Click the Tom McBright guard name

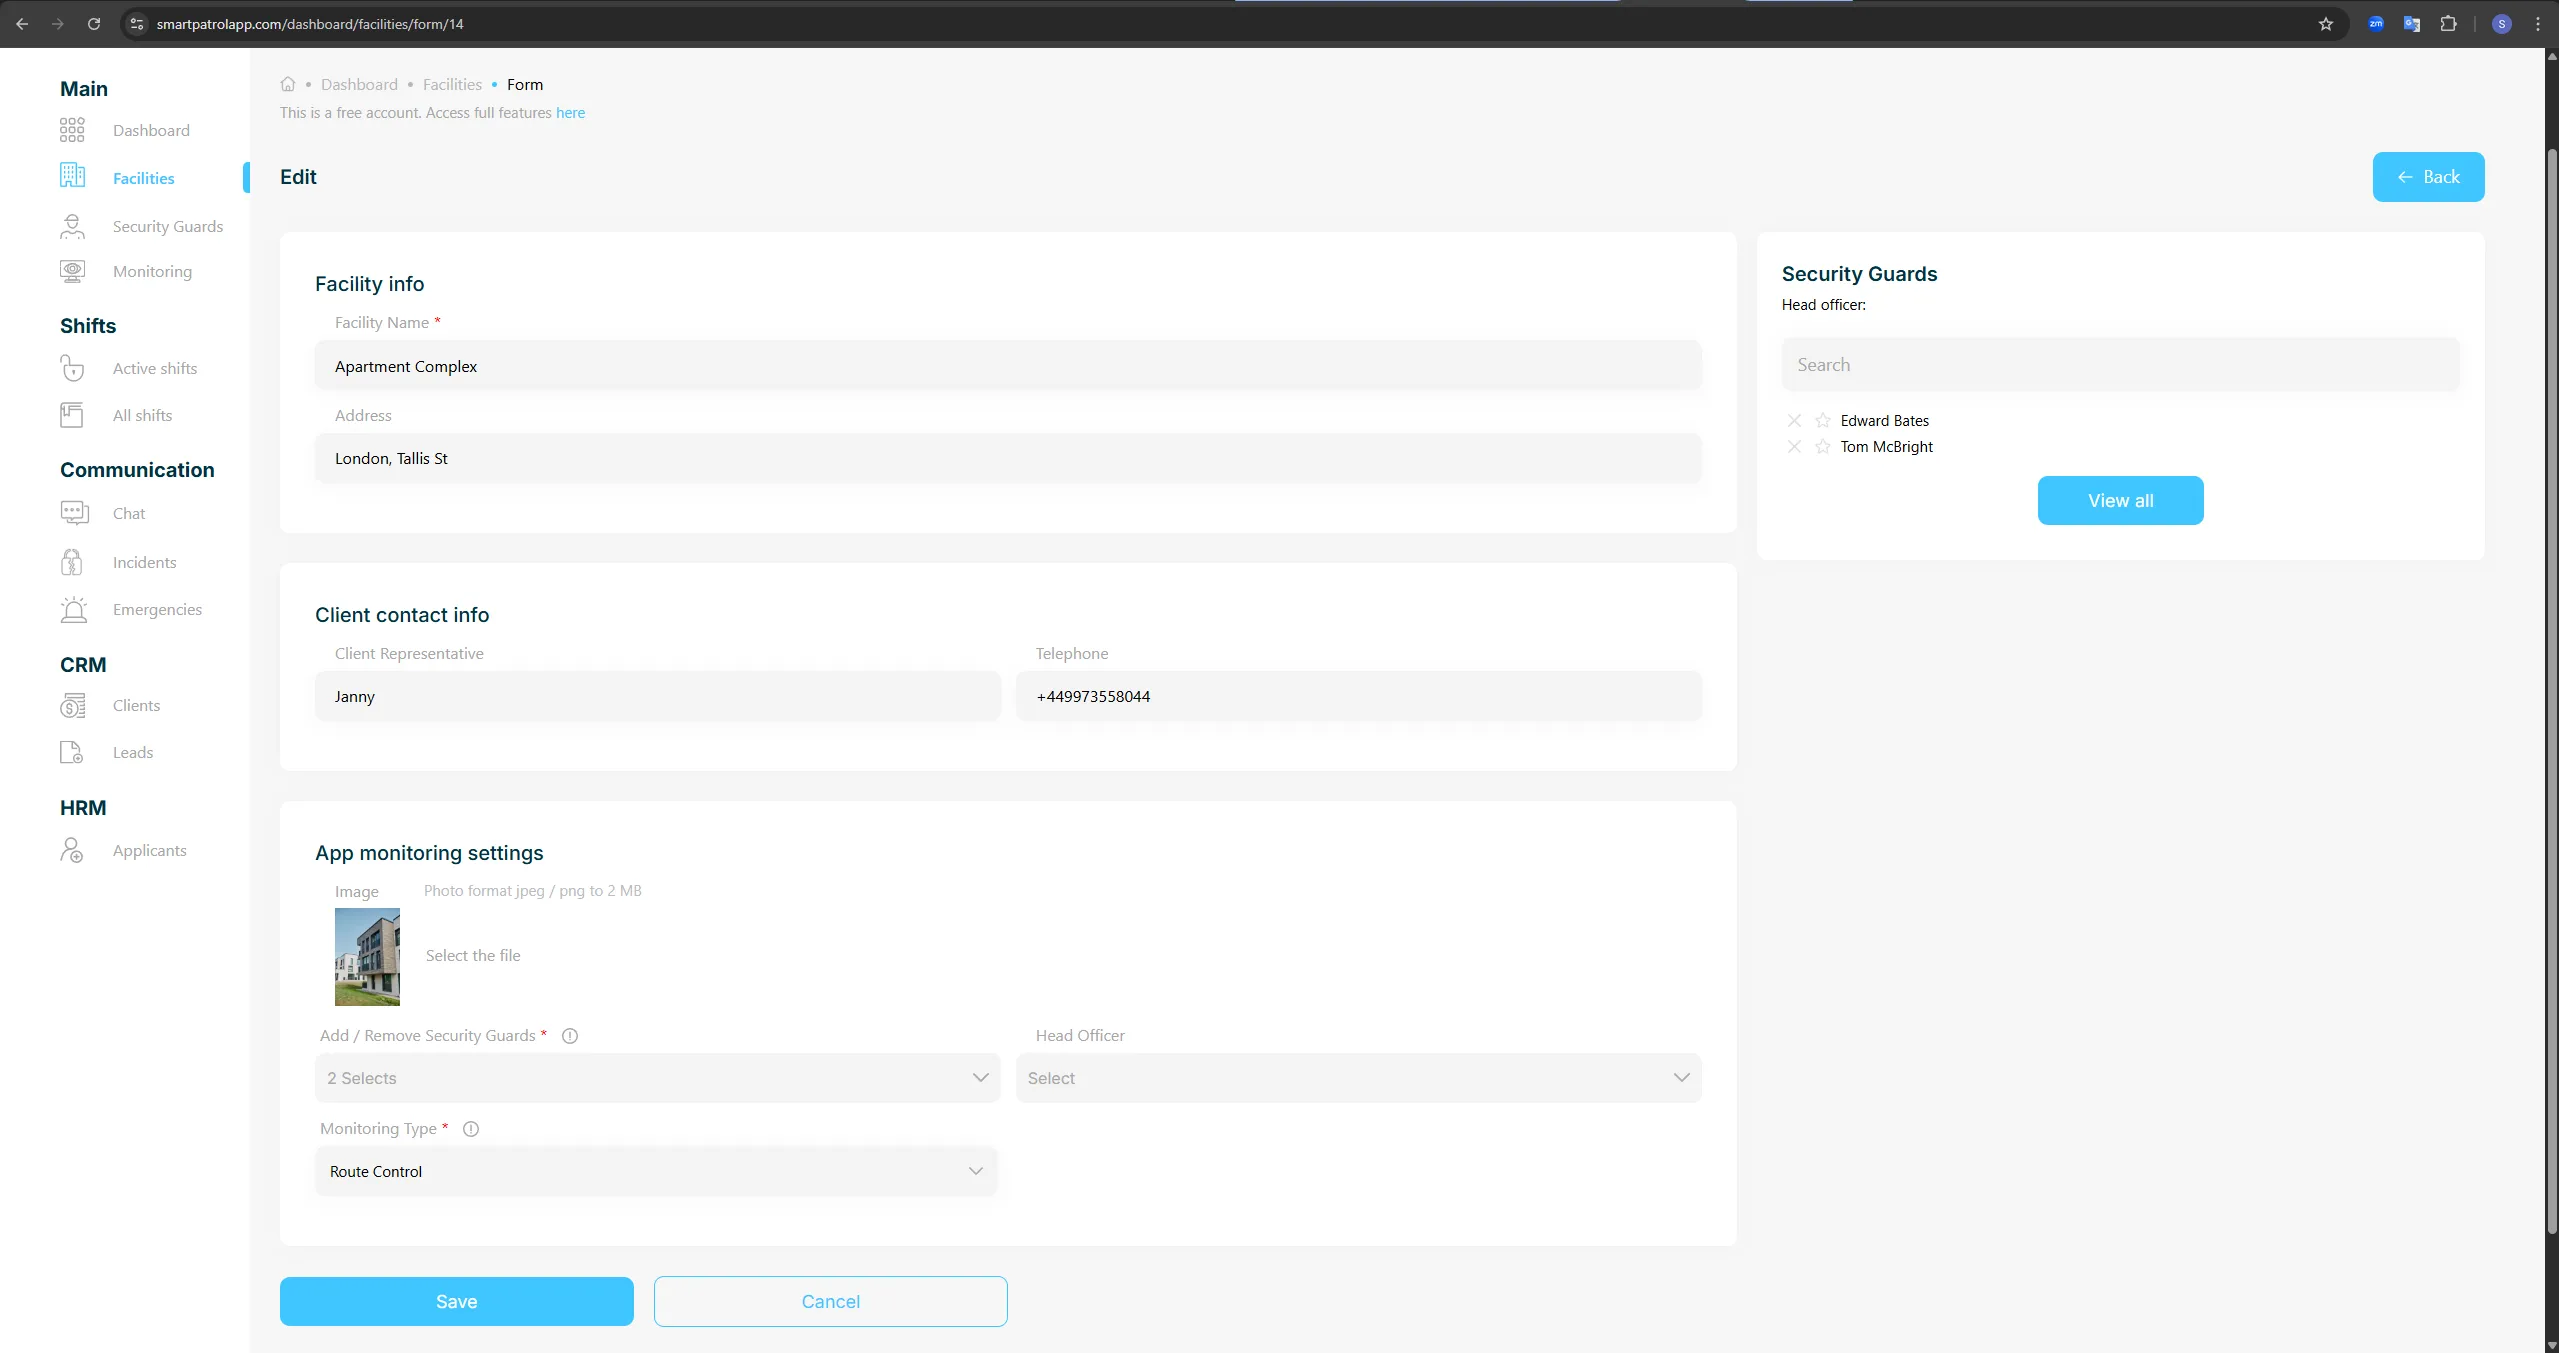pos(1887,447)
